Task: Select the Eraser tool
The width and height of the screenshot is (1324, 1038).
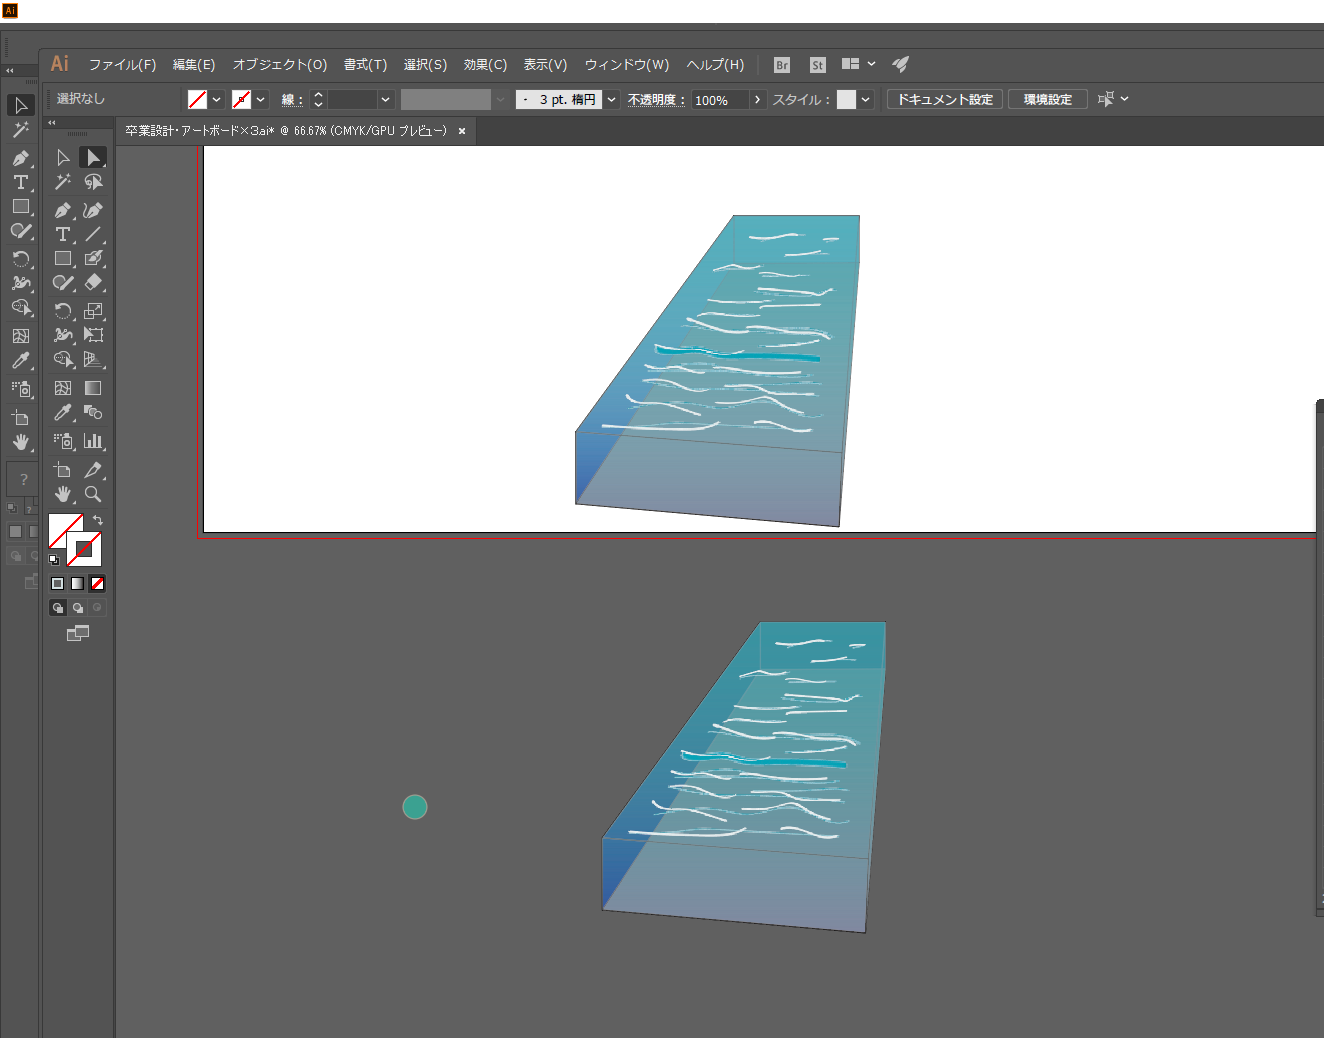Action: [93, 283]
